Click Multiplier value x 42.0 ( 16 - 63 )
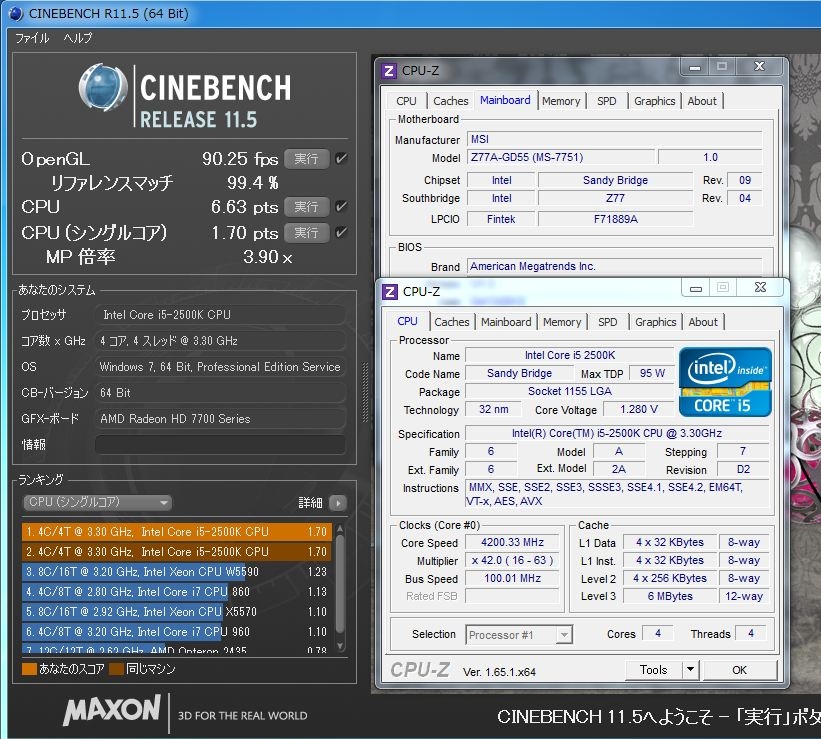Image resolution: width=821 pixels, height=739 pixels. click(x=512, y=560)
